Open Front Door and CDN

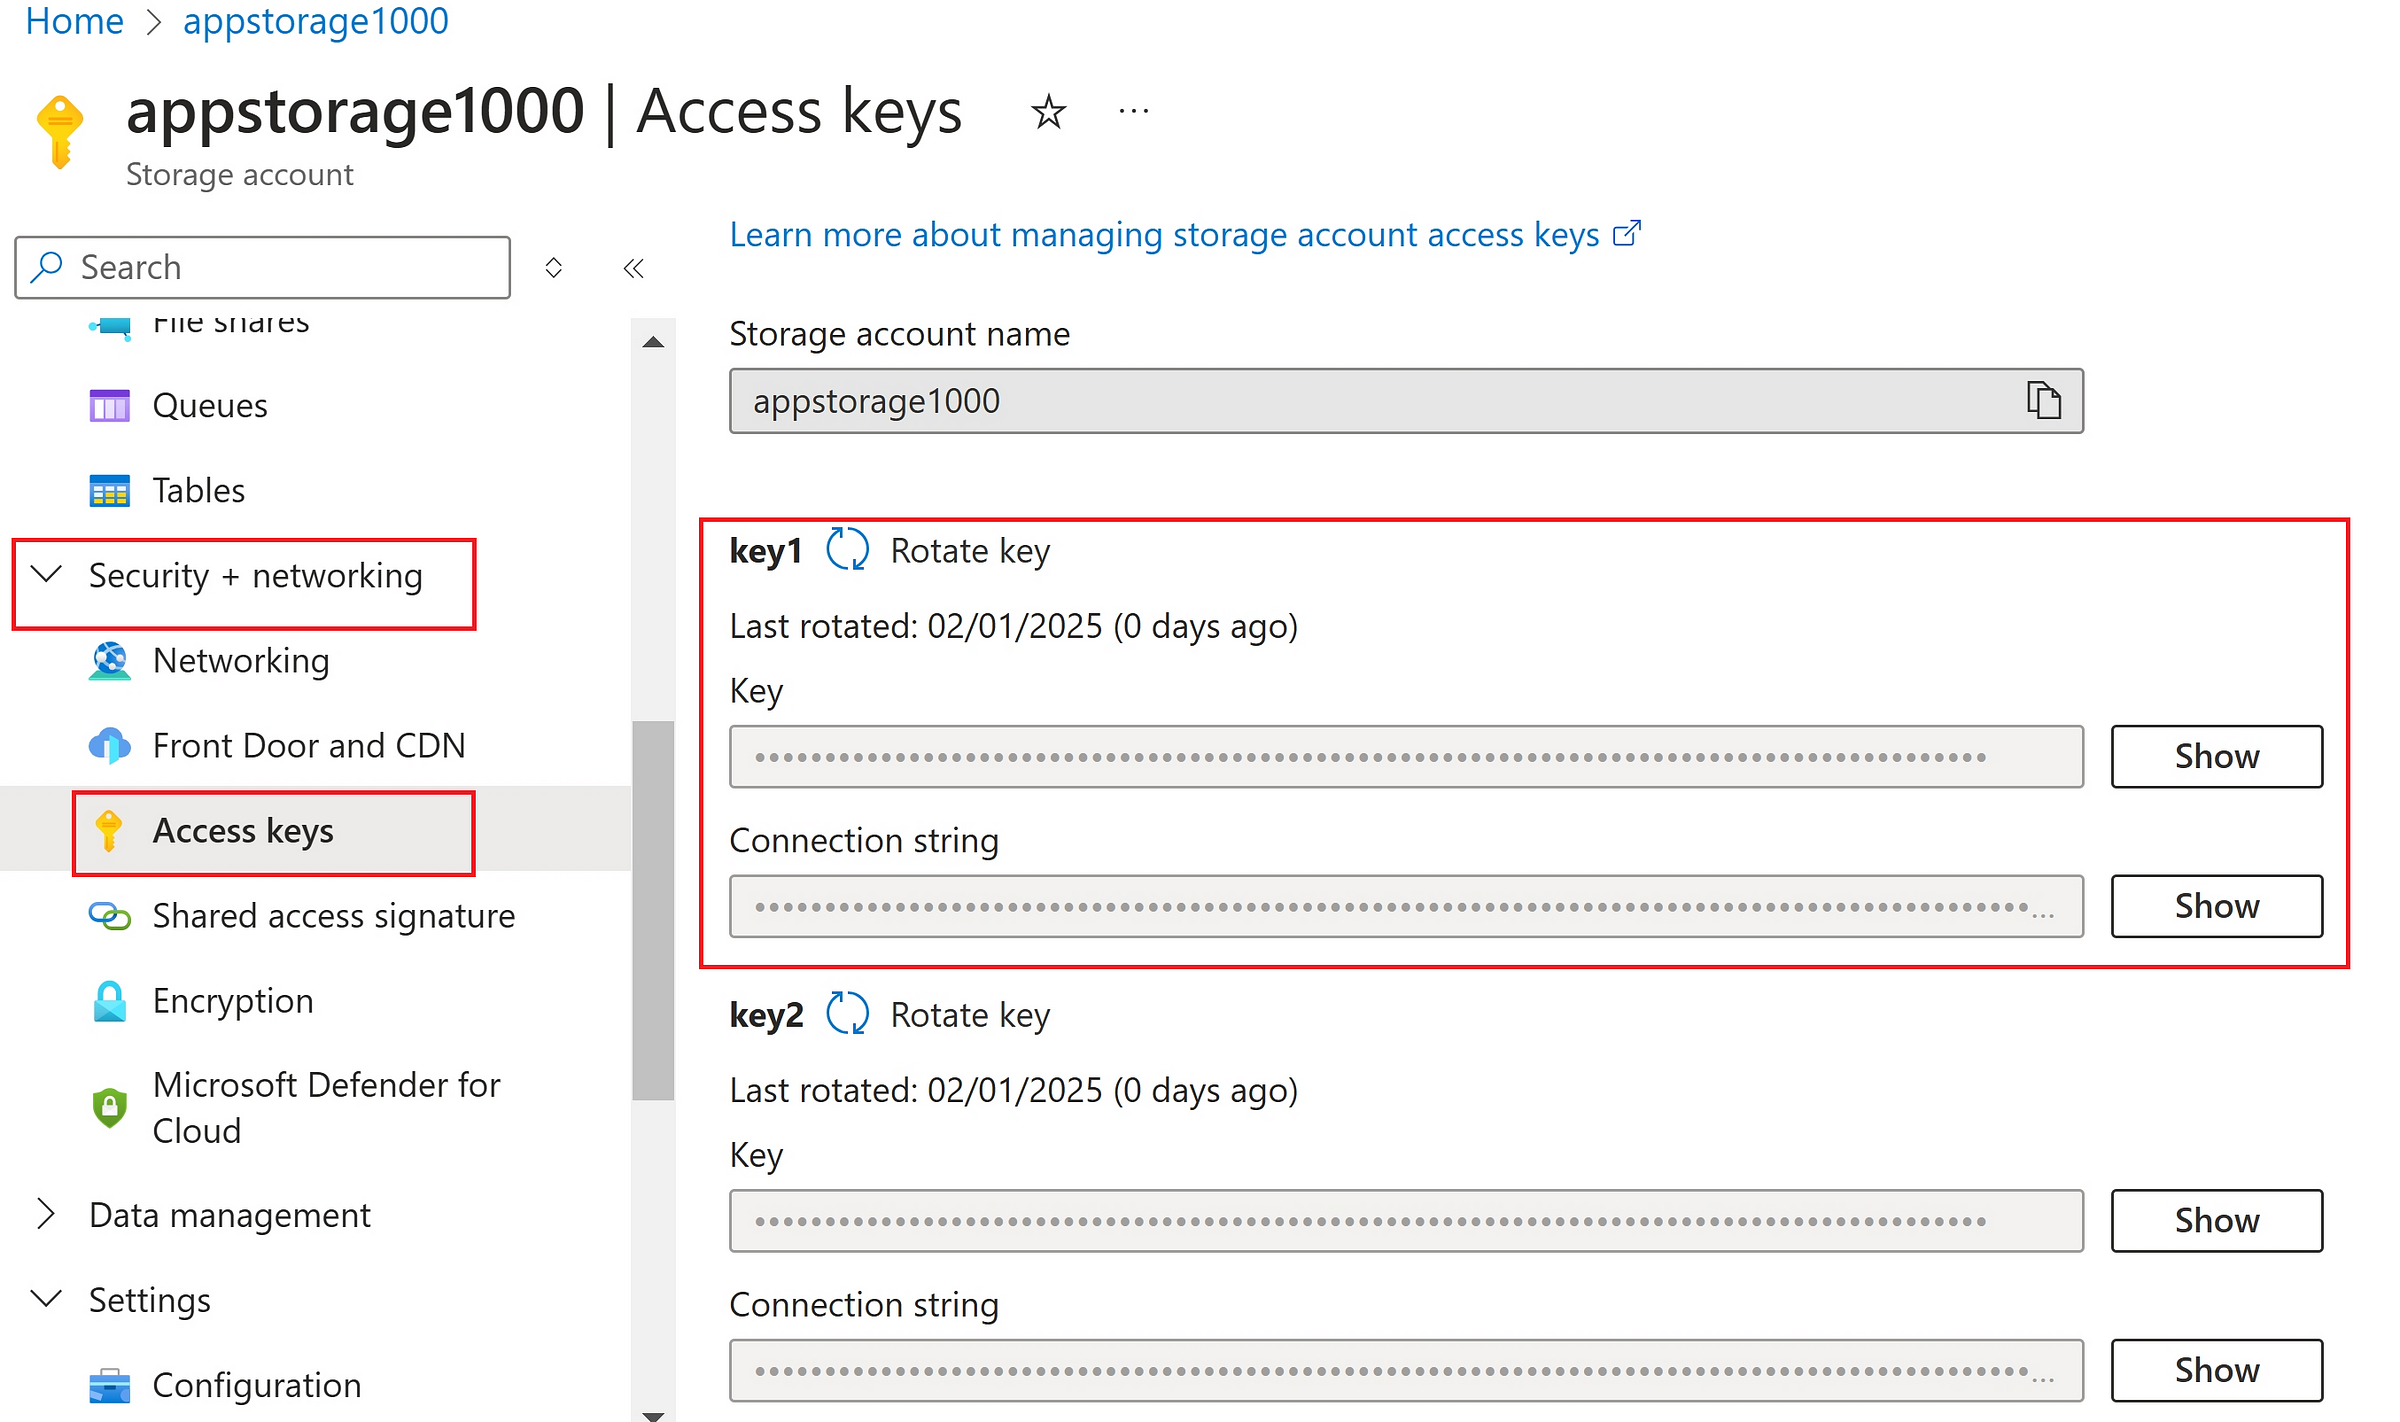tap(309, 745)
